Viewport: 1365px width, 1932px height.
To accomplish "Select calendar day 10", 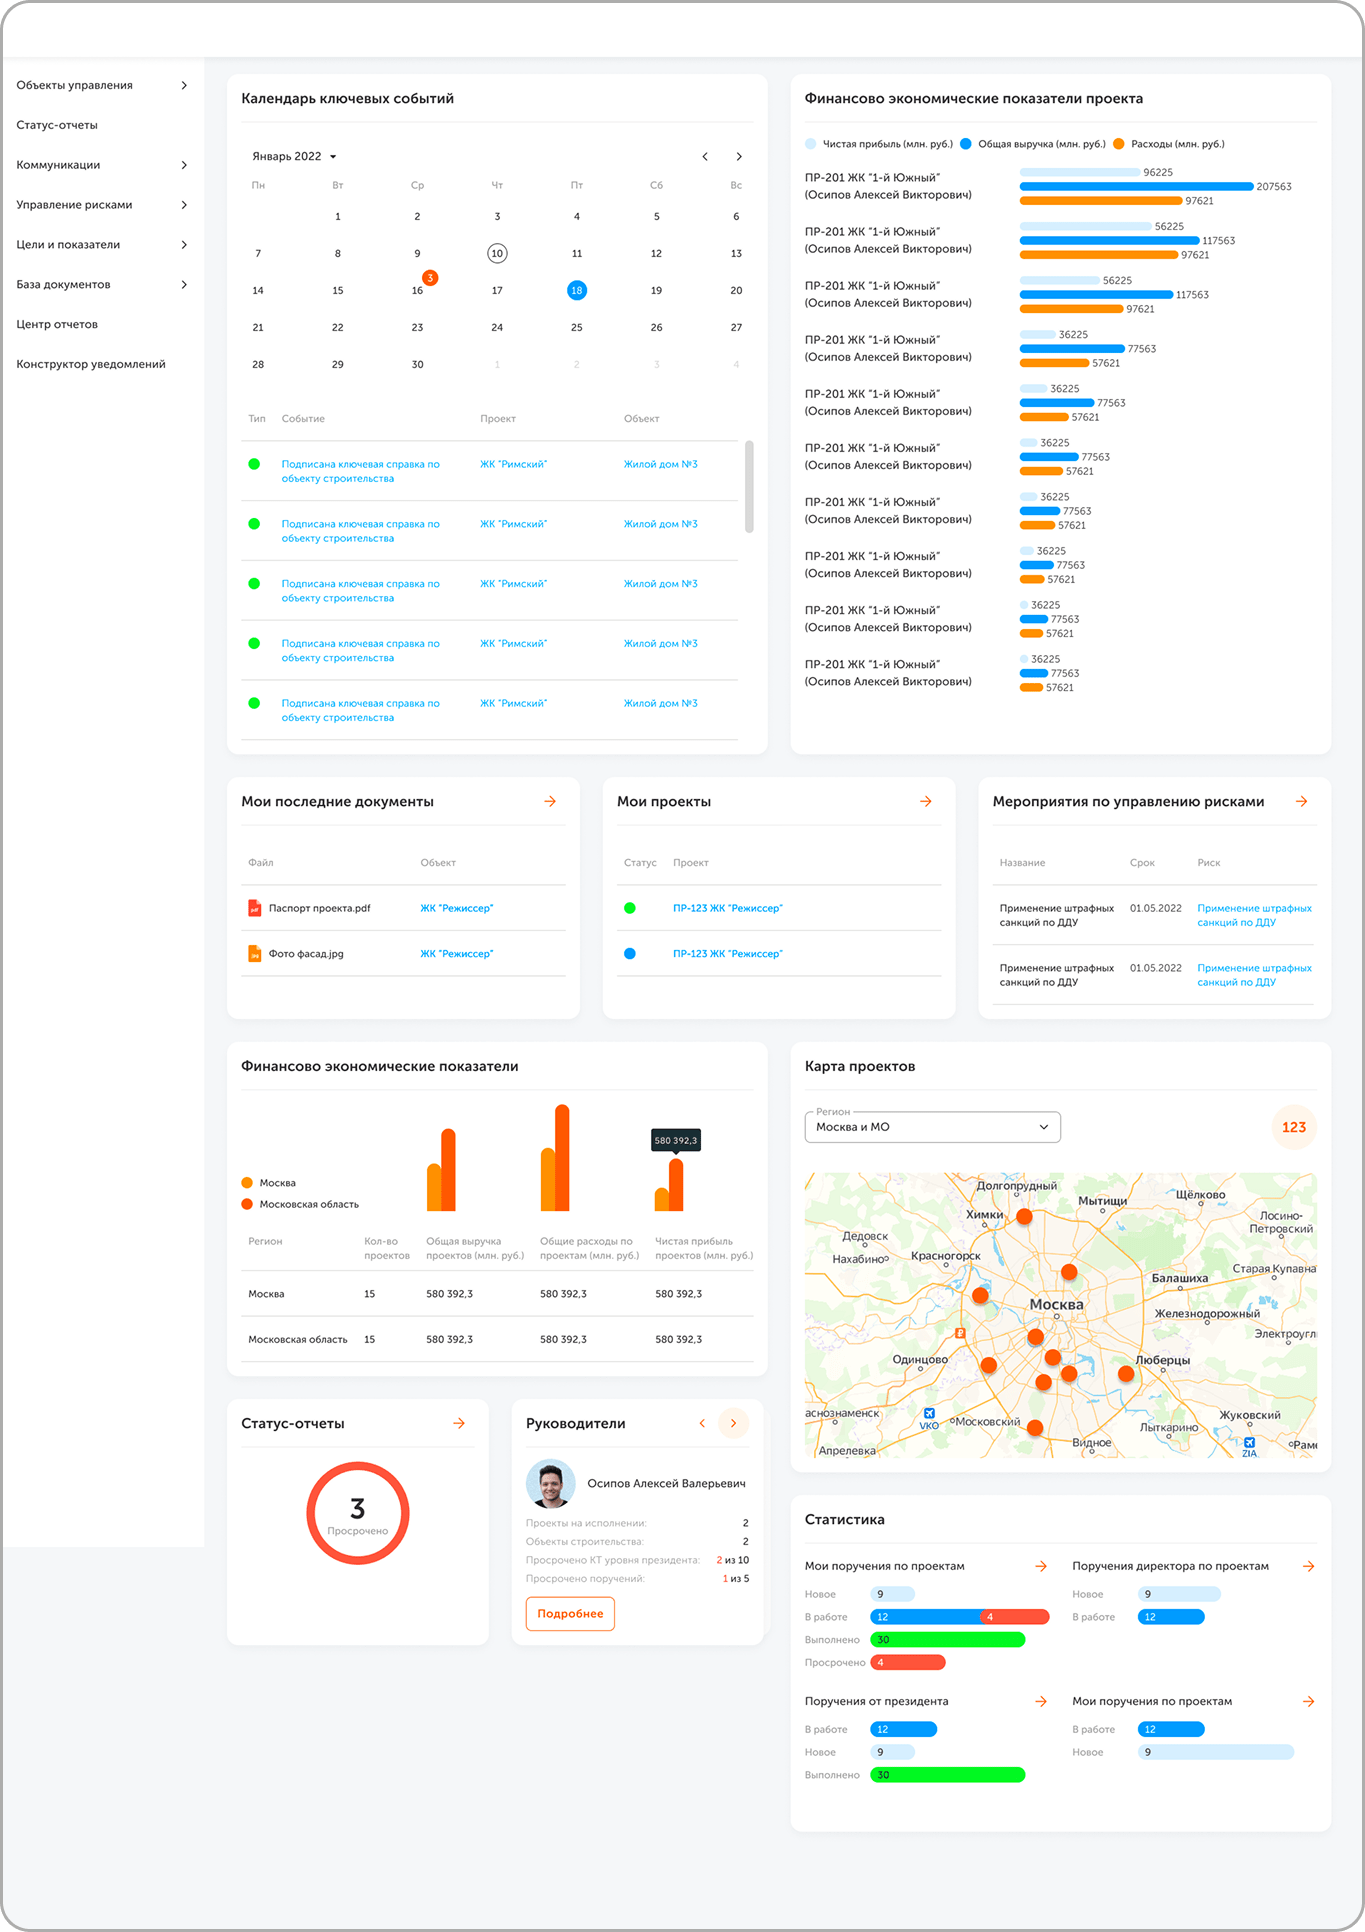I will pos(497,254).
